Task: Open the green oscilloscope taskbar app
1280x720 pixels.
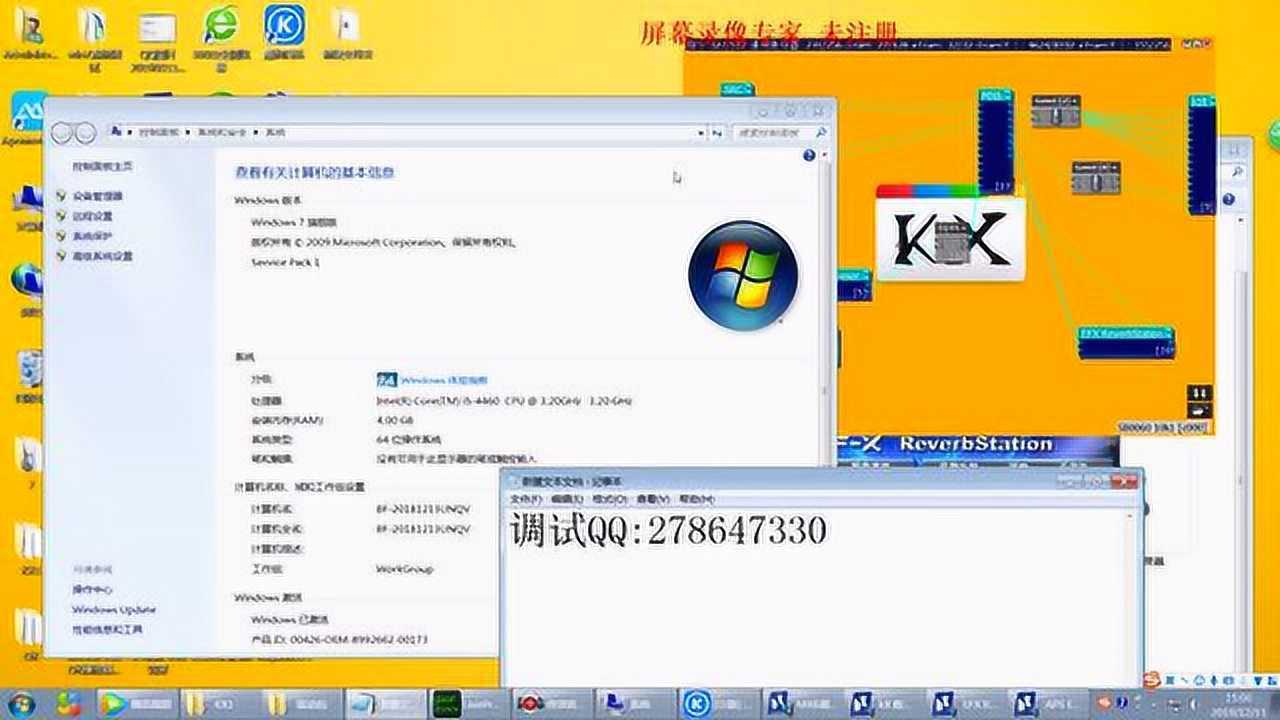Action: [470, 703]
